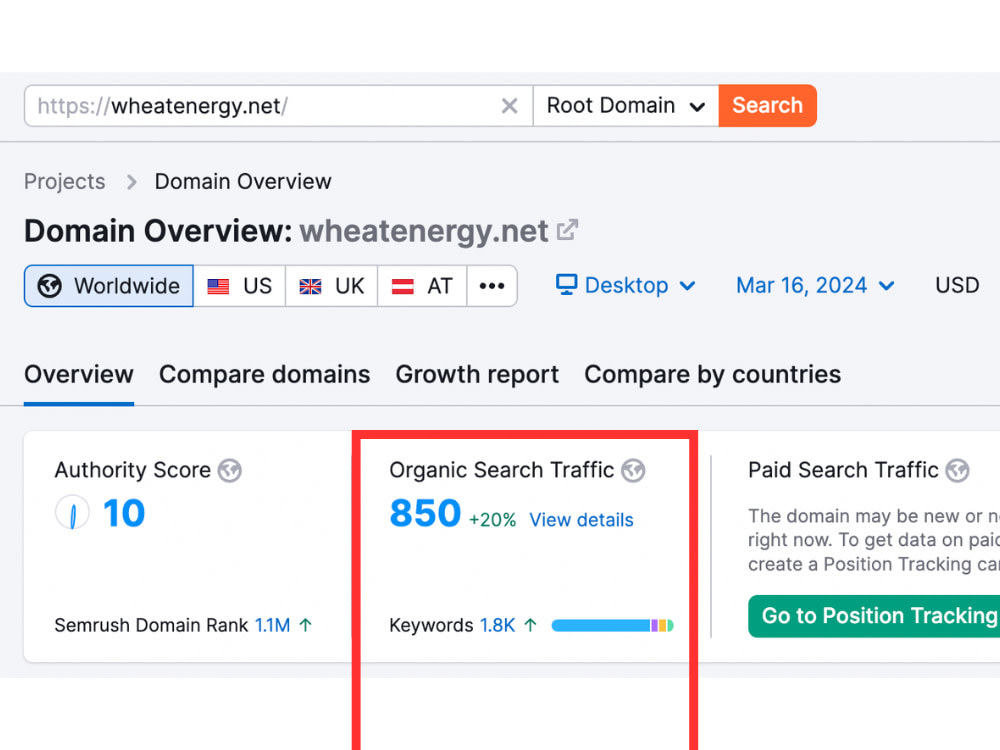This screenshot has width=1000, height=750.
Task: Click organic traffic value 850
Action: (425, 513)
